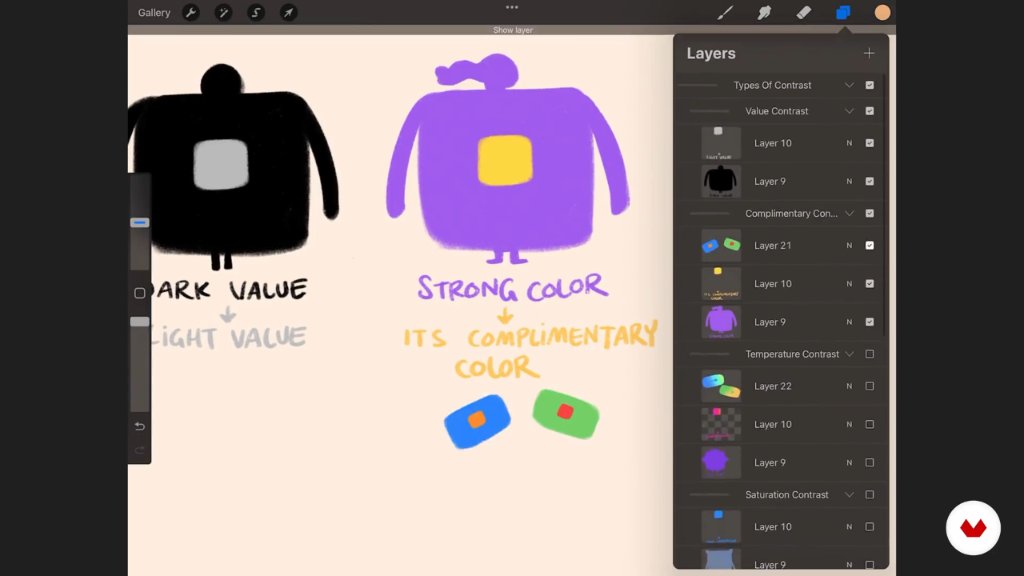Open the Actions wrench menu
This screenshot has width=1024, height=576.
click(x=191, y=12)
